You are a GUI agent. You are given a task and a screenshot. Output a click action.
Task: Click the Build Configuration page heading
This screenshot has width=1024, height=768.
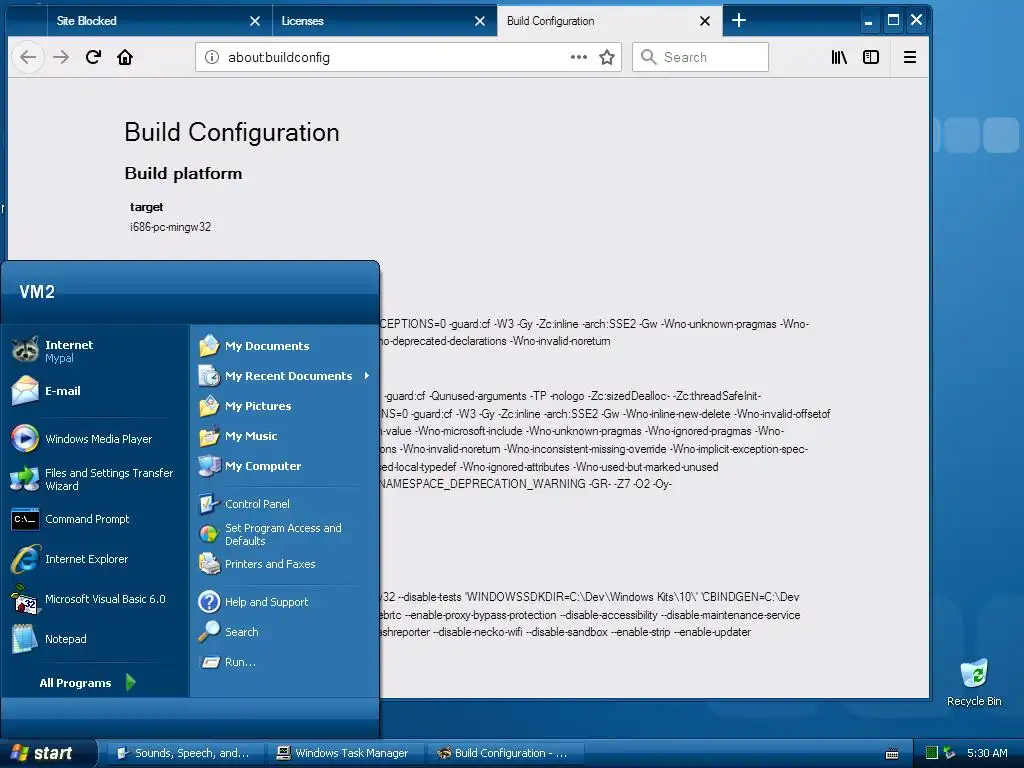tap(232, 133)
